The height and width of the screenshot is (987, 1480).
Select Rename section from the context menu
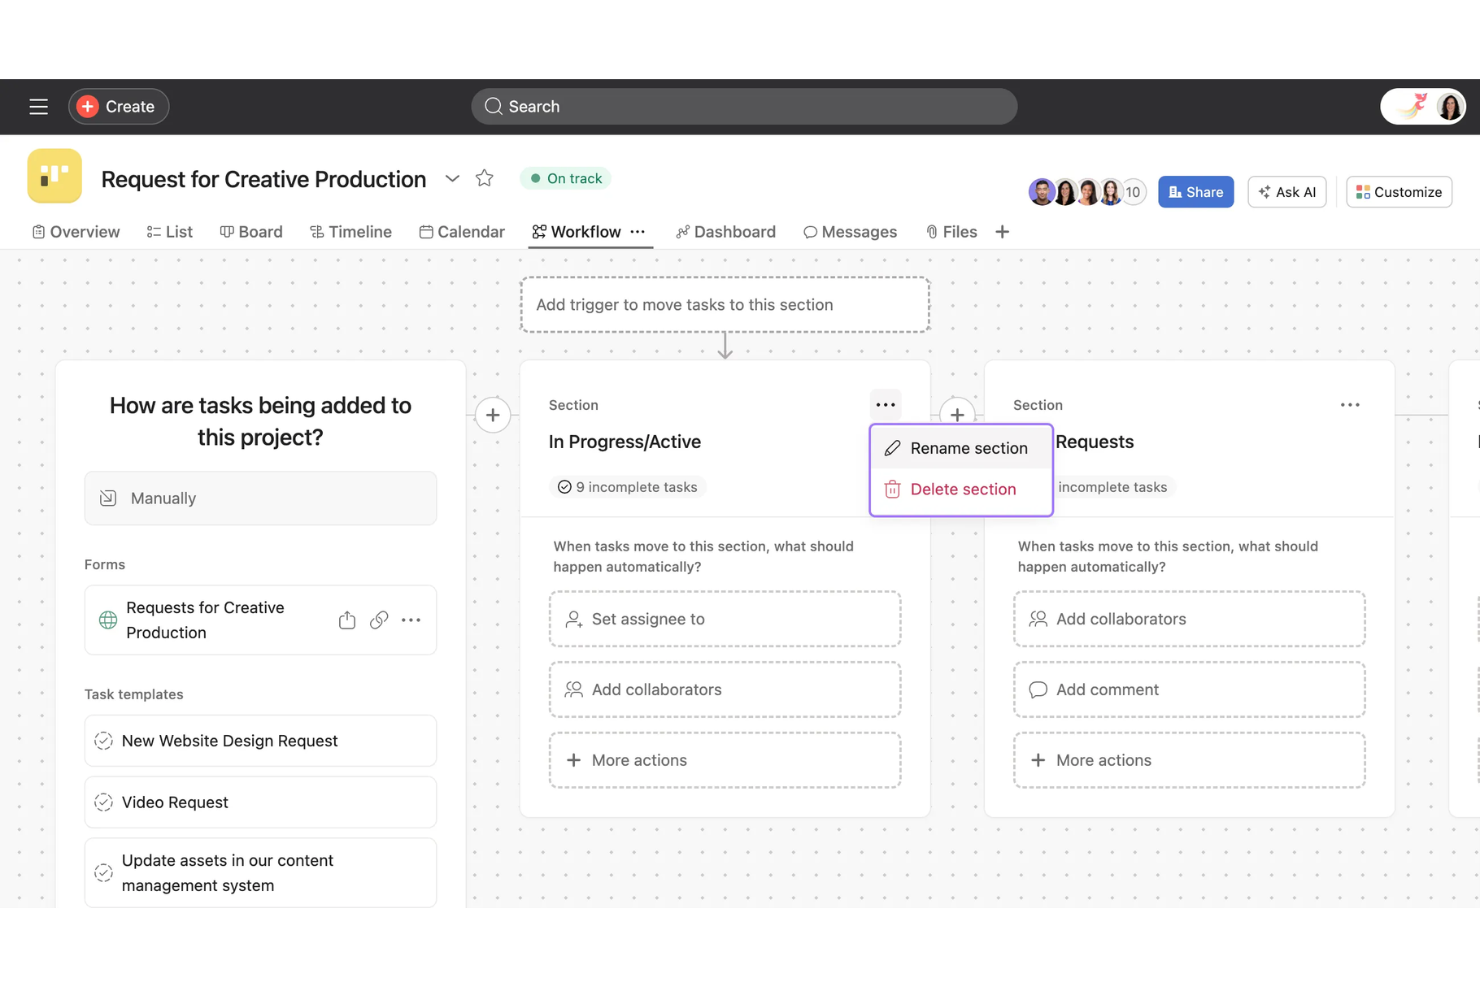pos(968,448)
